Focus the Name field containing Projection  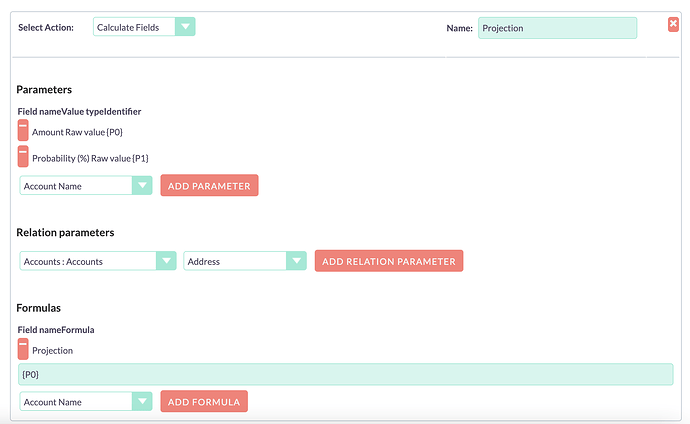tap(557, 28)
